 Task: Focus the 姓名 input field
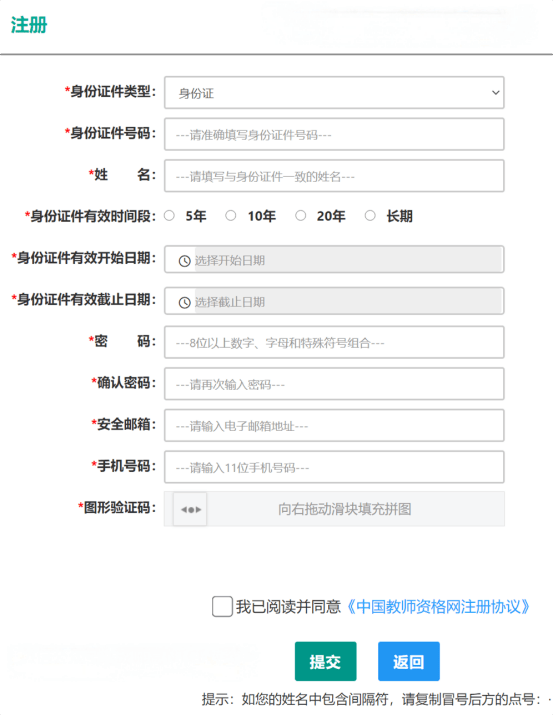(x=334, y=176)
